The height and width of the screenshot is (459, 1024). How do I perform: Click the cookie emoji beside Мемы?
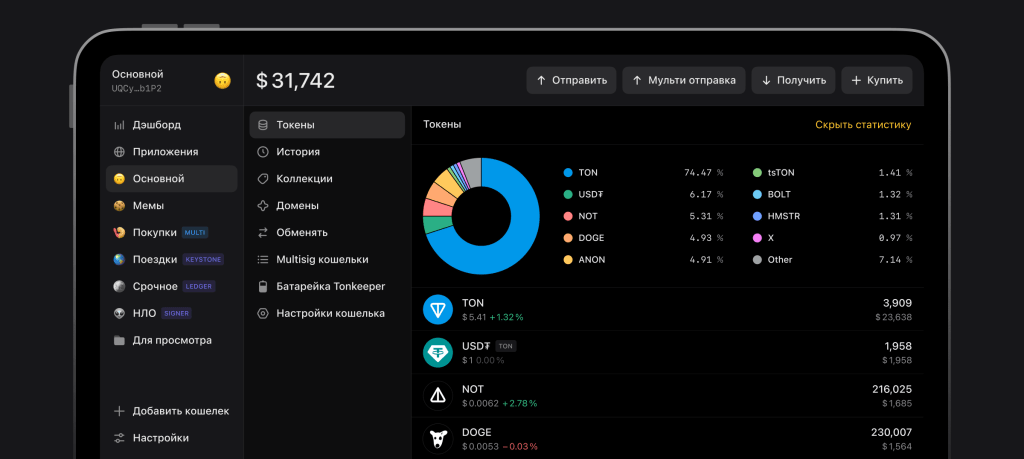pyautogui.click(x=119, y=206)
